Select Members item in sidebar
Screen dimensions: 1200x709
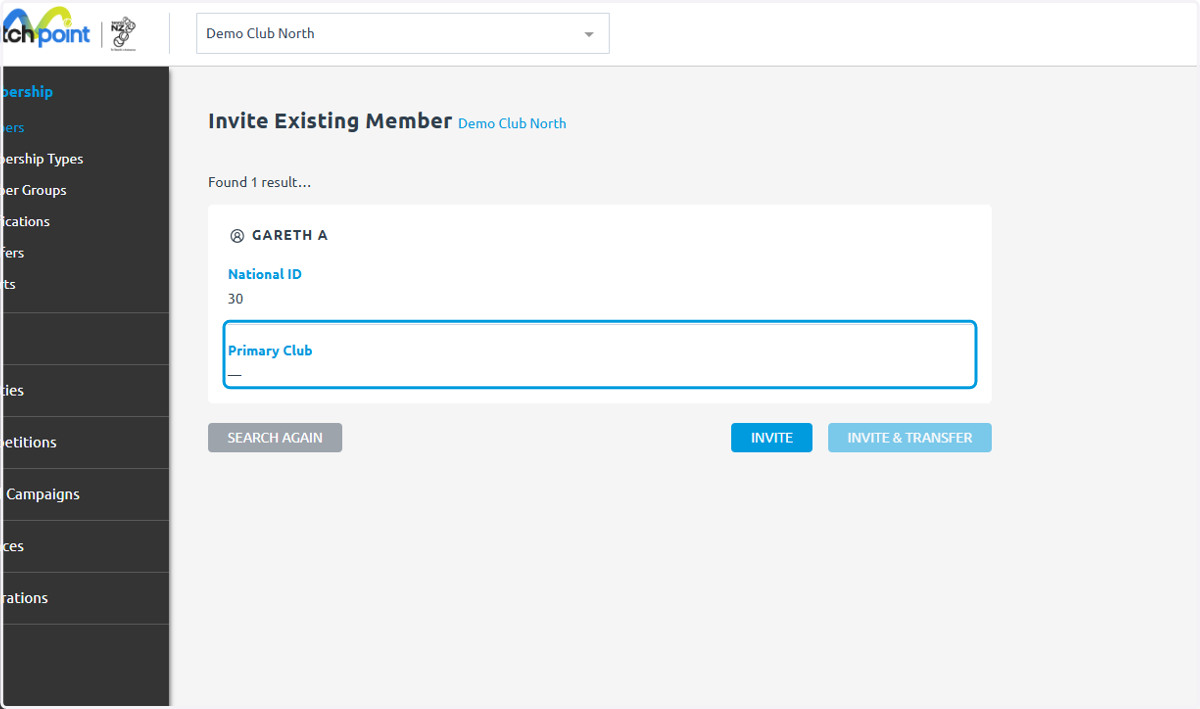point(13,128)
